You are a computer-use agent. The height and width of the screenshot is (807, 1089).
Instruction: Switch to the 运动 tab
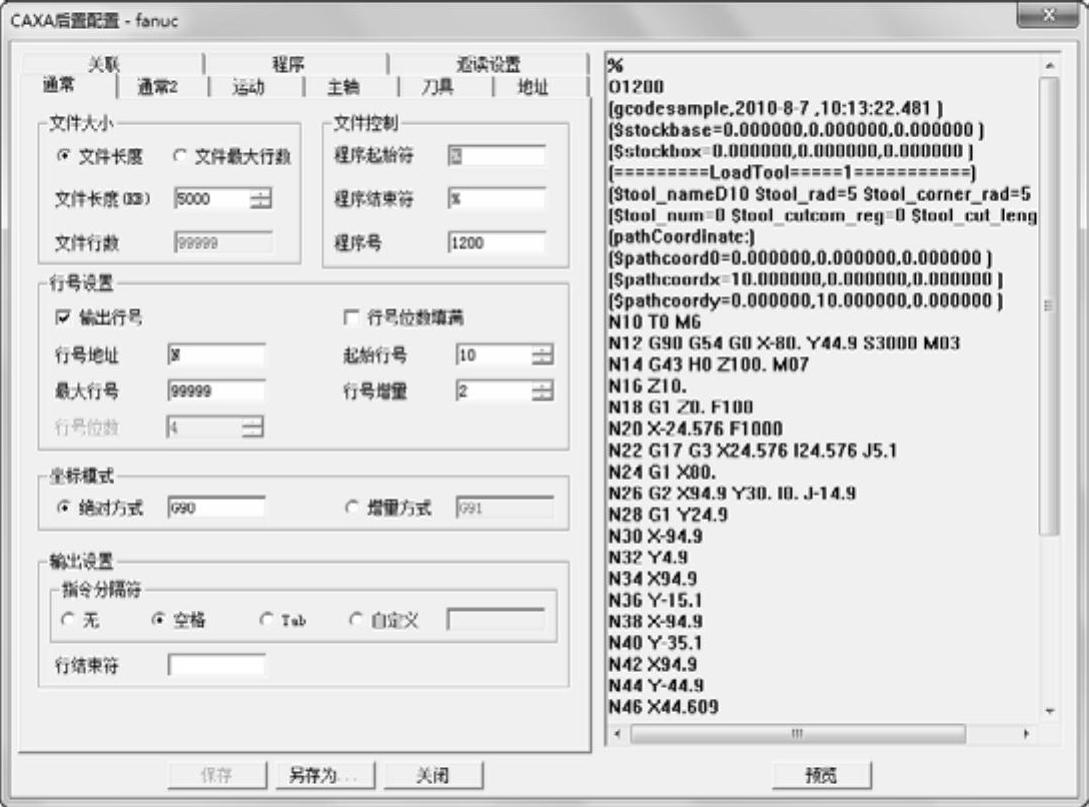[x=249, y=87]
